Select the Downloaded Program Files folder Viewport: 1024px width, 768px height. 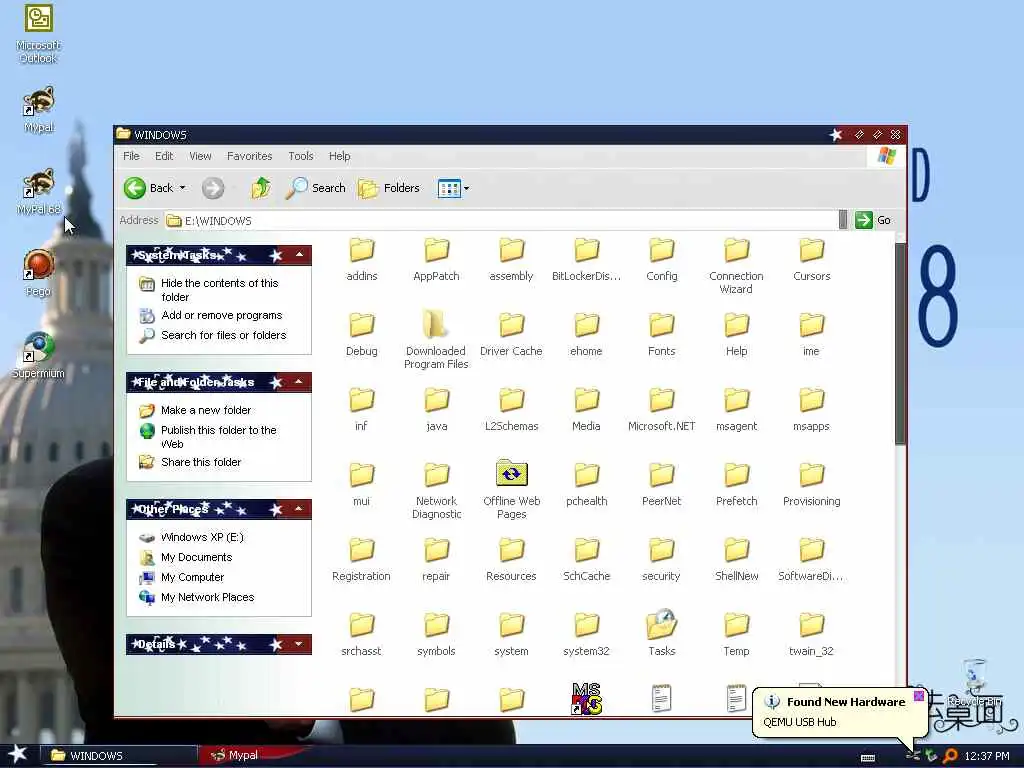click(x=436, y=340)
